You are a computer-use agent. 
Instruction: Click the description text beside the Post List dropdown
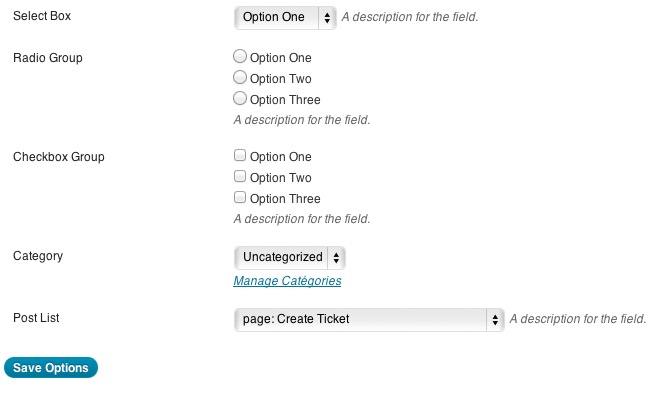click(578, 319)
